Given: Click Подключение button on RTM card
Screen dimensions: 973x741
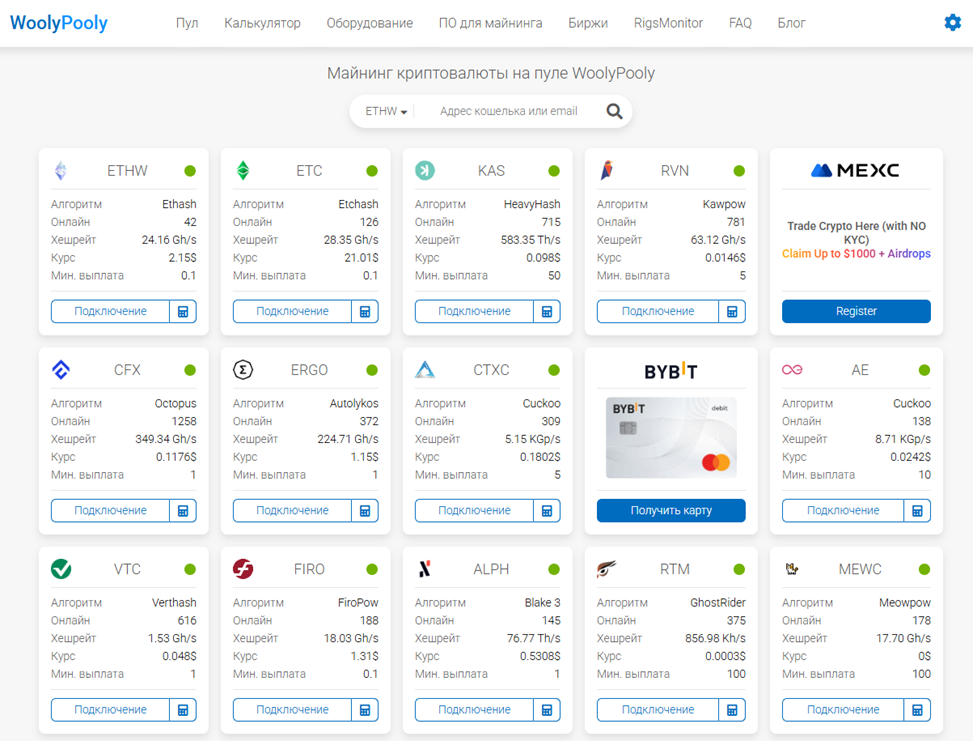Looking at the screenshot, I should pyautogui.click(x=658, y=710).
